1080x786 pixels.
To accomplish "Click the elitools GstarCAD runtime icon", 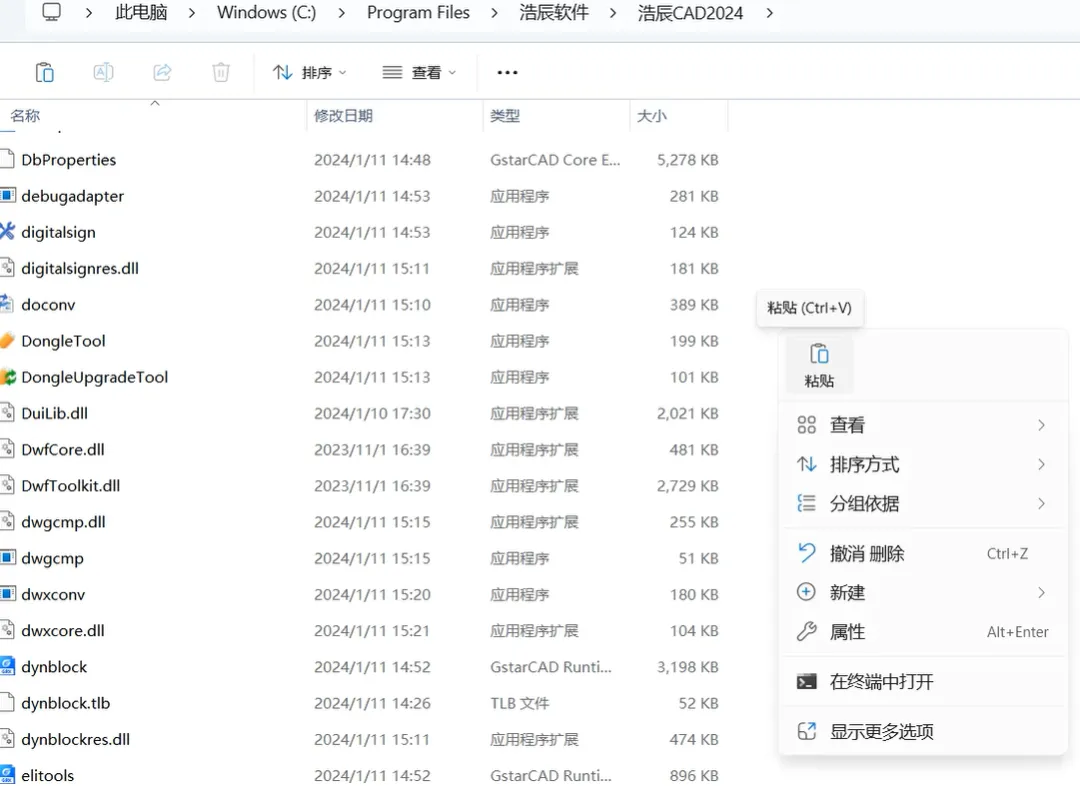I will click(x=7, y=775).
